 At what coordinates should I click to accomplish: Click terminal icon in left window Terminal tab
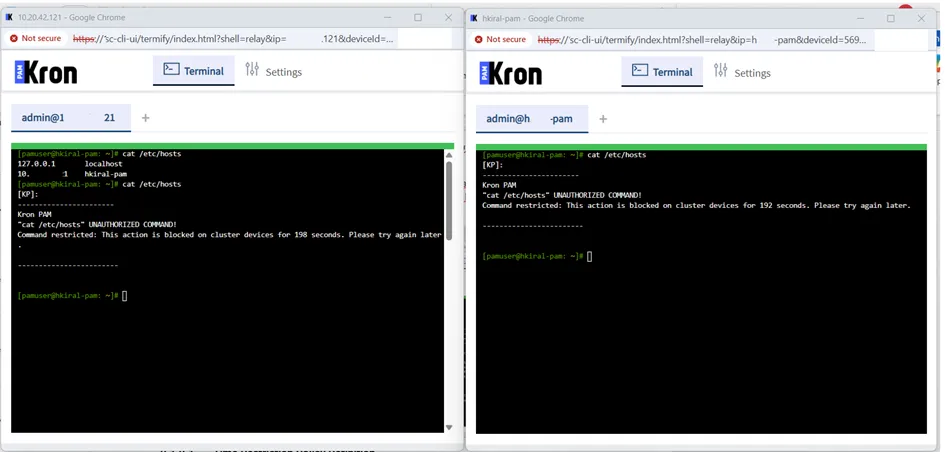(x=171, y=69)
